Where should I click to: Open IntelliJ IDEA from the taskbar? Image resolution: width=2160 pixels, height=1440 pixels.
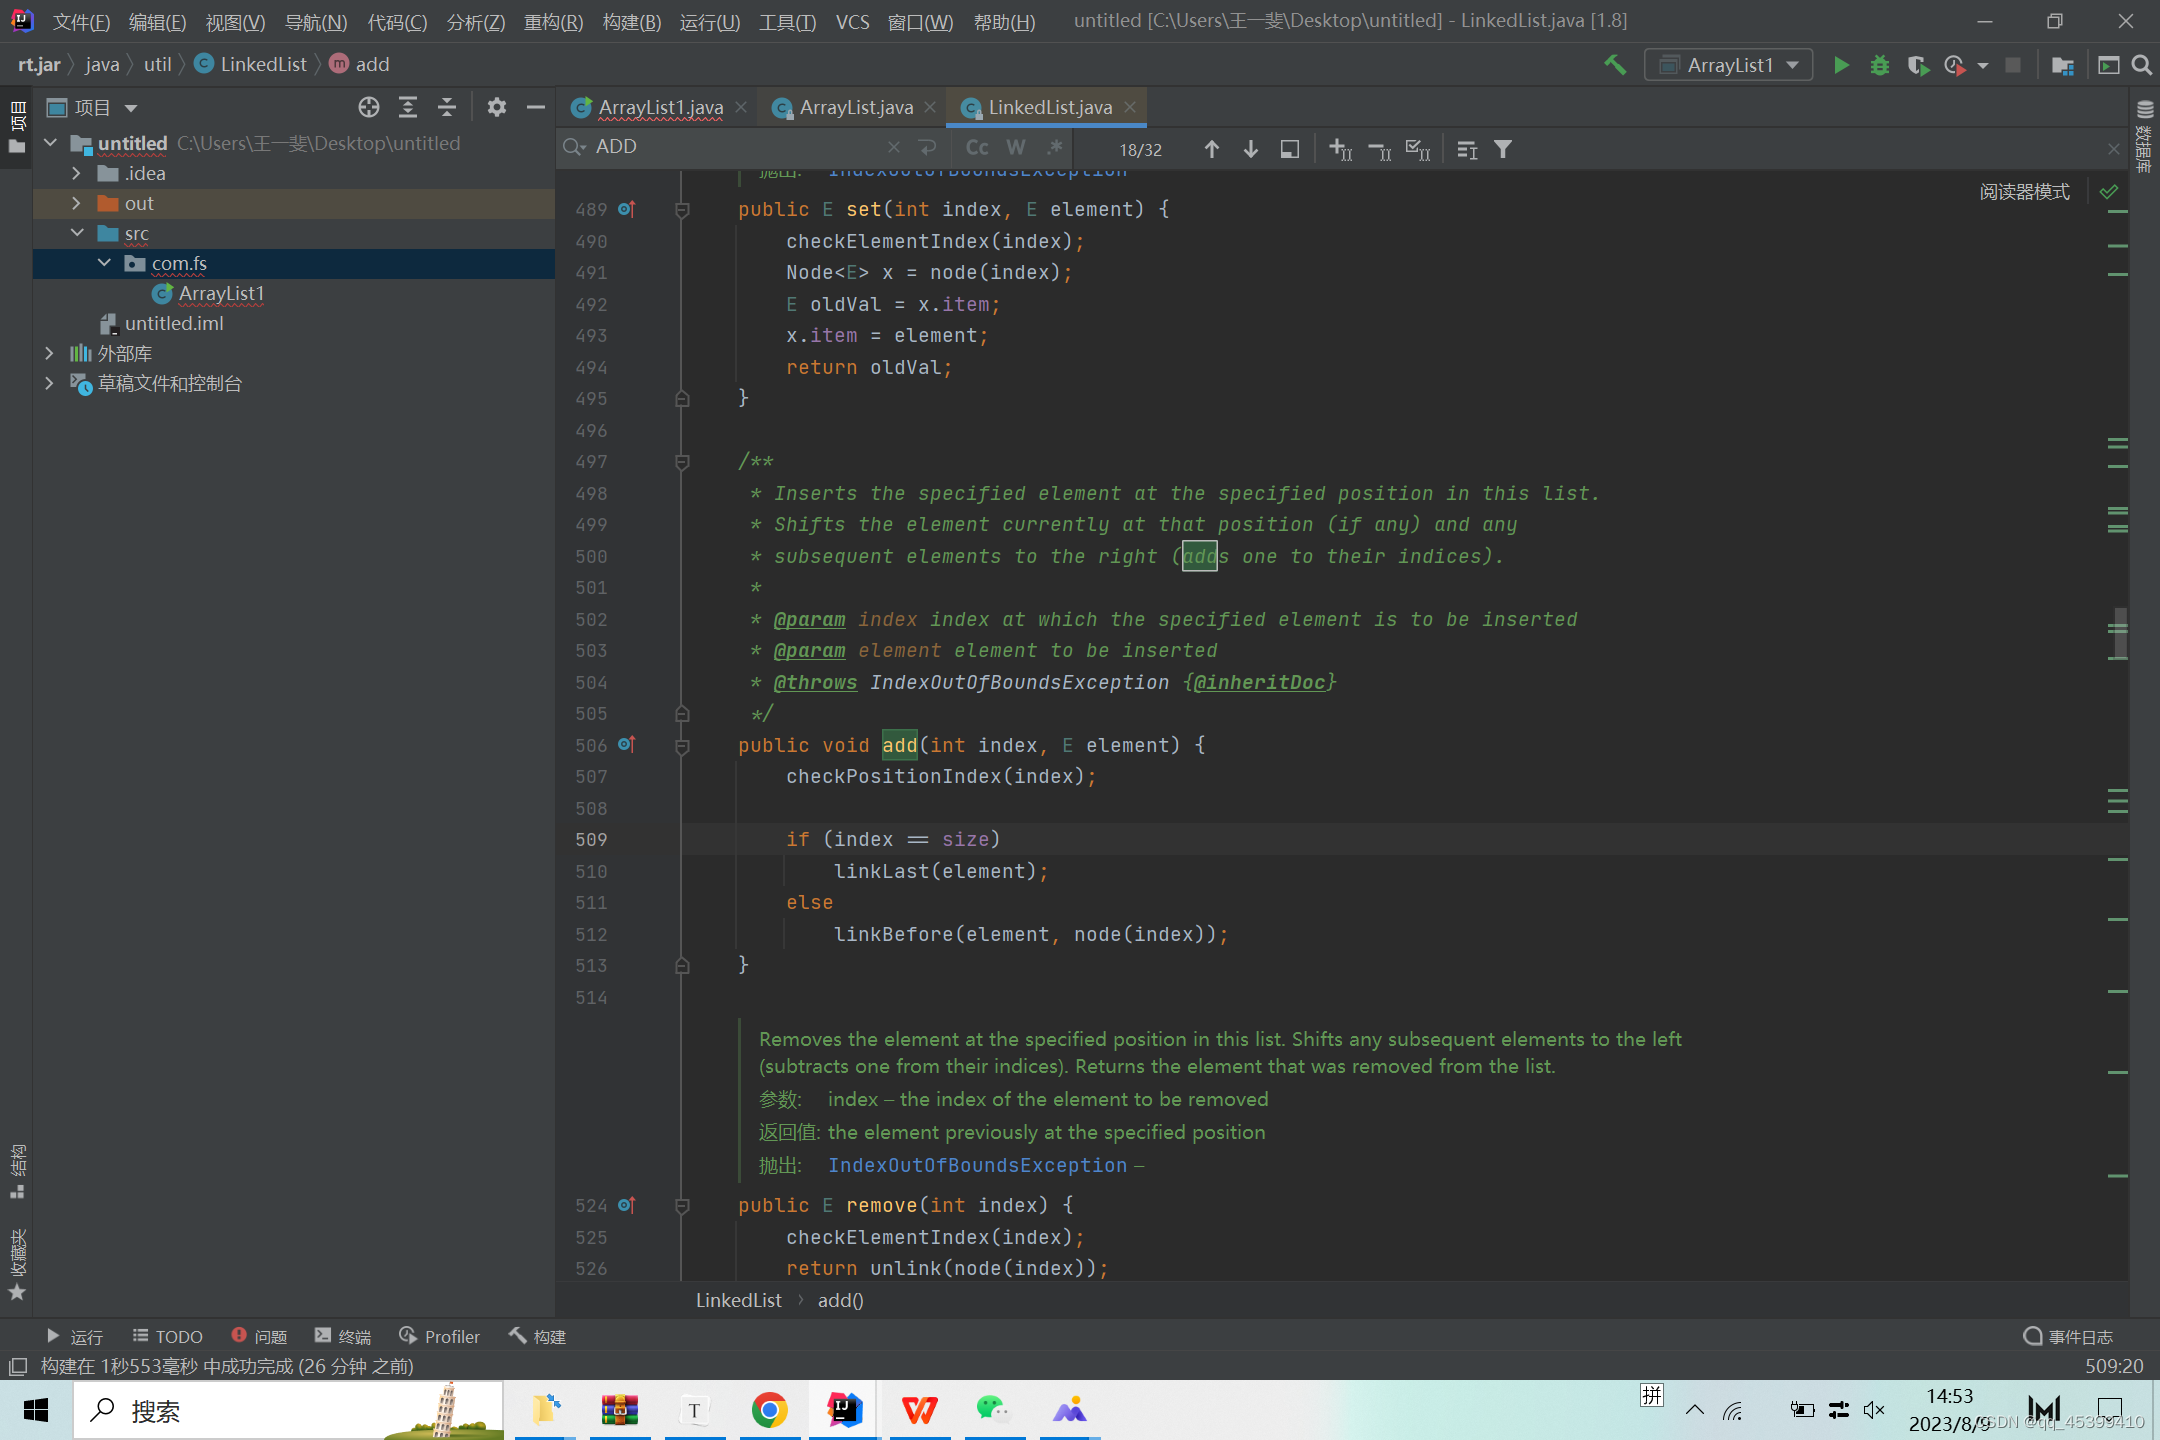845,1410
